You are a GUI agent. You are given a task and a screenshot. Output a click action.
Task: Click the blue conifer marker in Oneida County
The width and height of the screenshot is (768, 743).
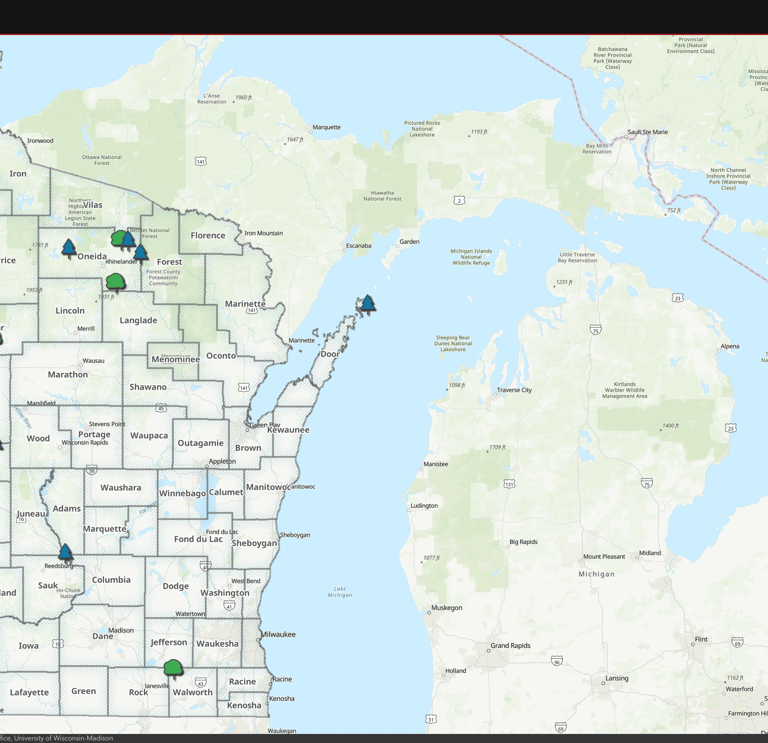(69, 248)
